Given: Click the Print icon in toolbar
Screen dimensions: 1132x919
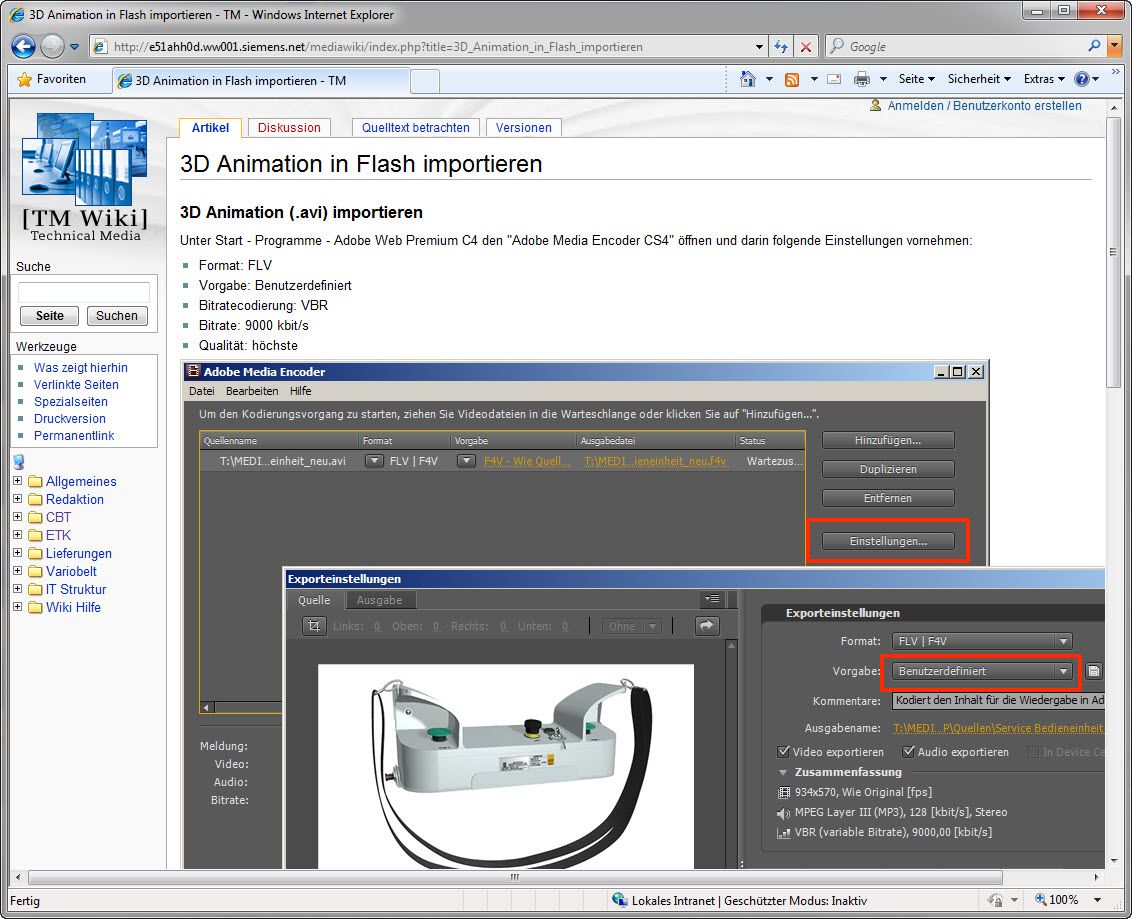Looking at the screenshot, I should tap(861, 79).
